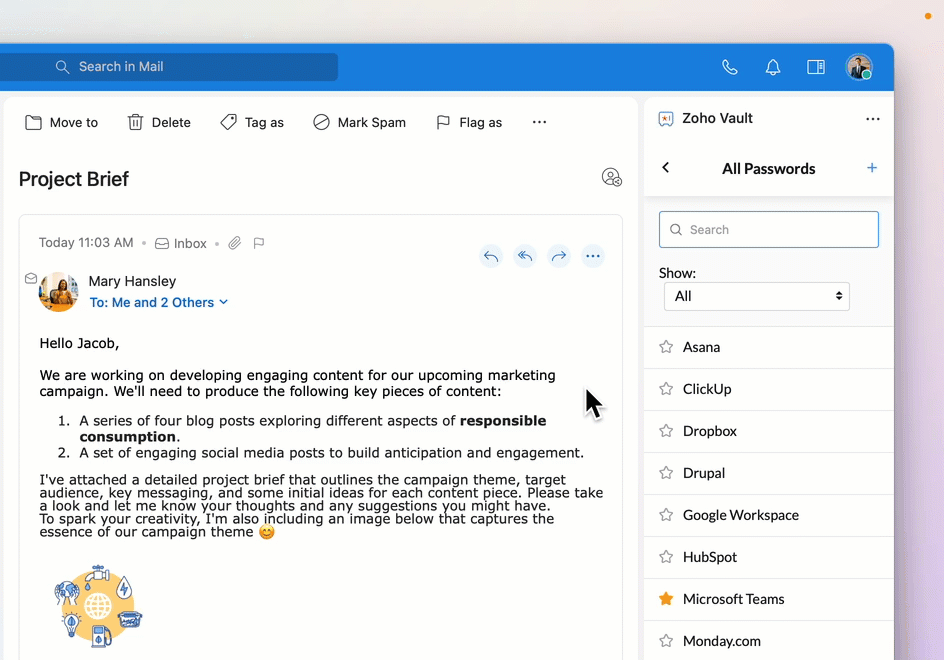This screenshot has height=660, width=944.
Task: Star the Monday.com password entry
Action: (x=666, y=641)
